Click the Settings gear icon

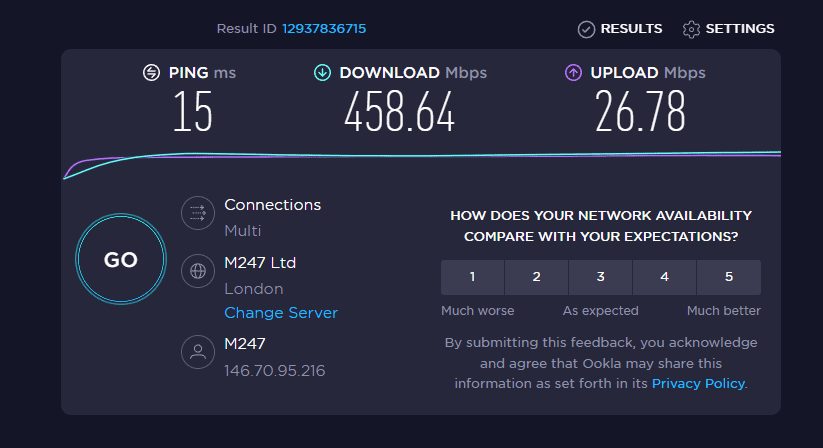(x=691, y=29)
